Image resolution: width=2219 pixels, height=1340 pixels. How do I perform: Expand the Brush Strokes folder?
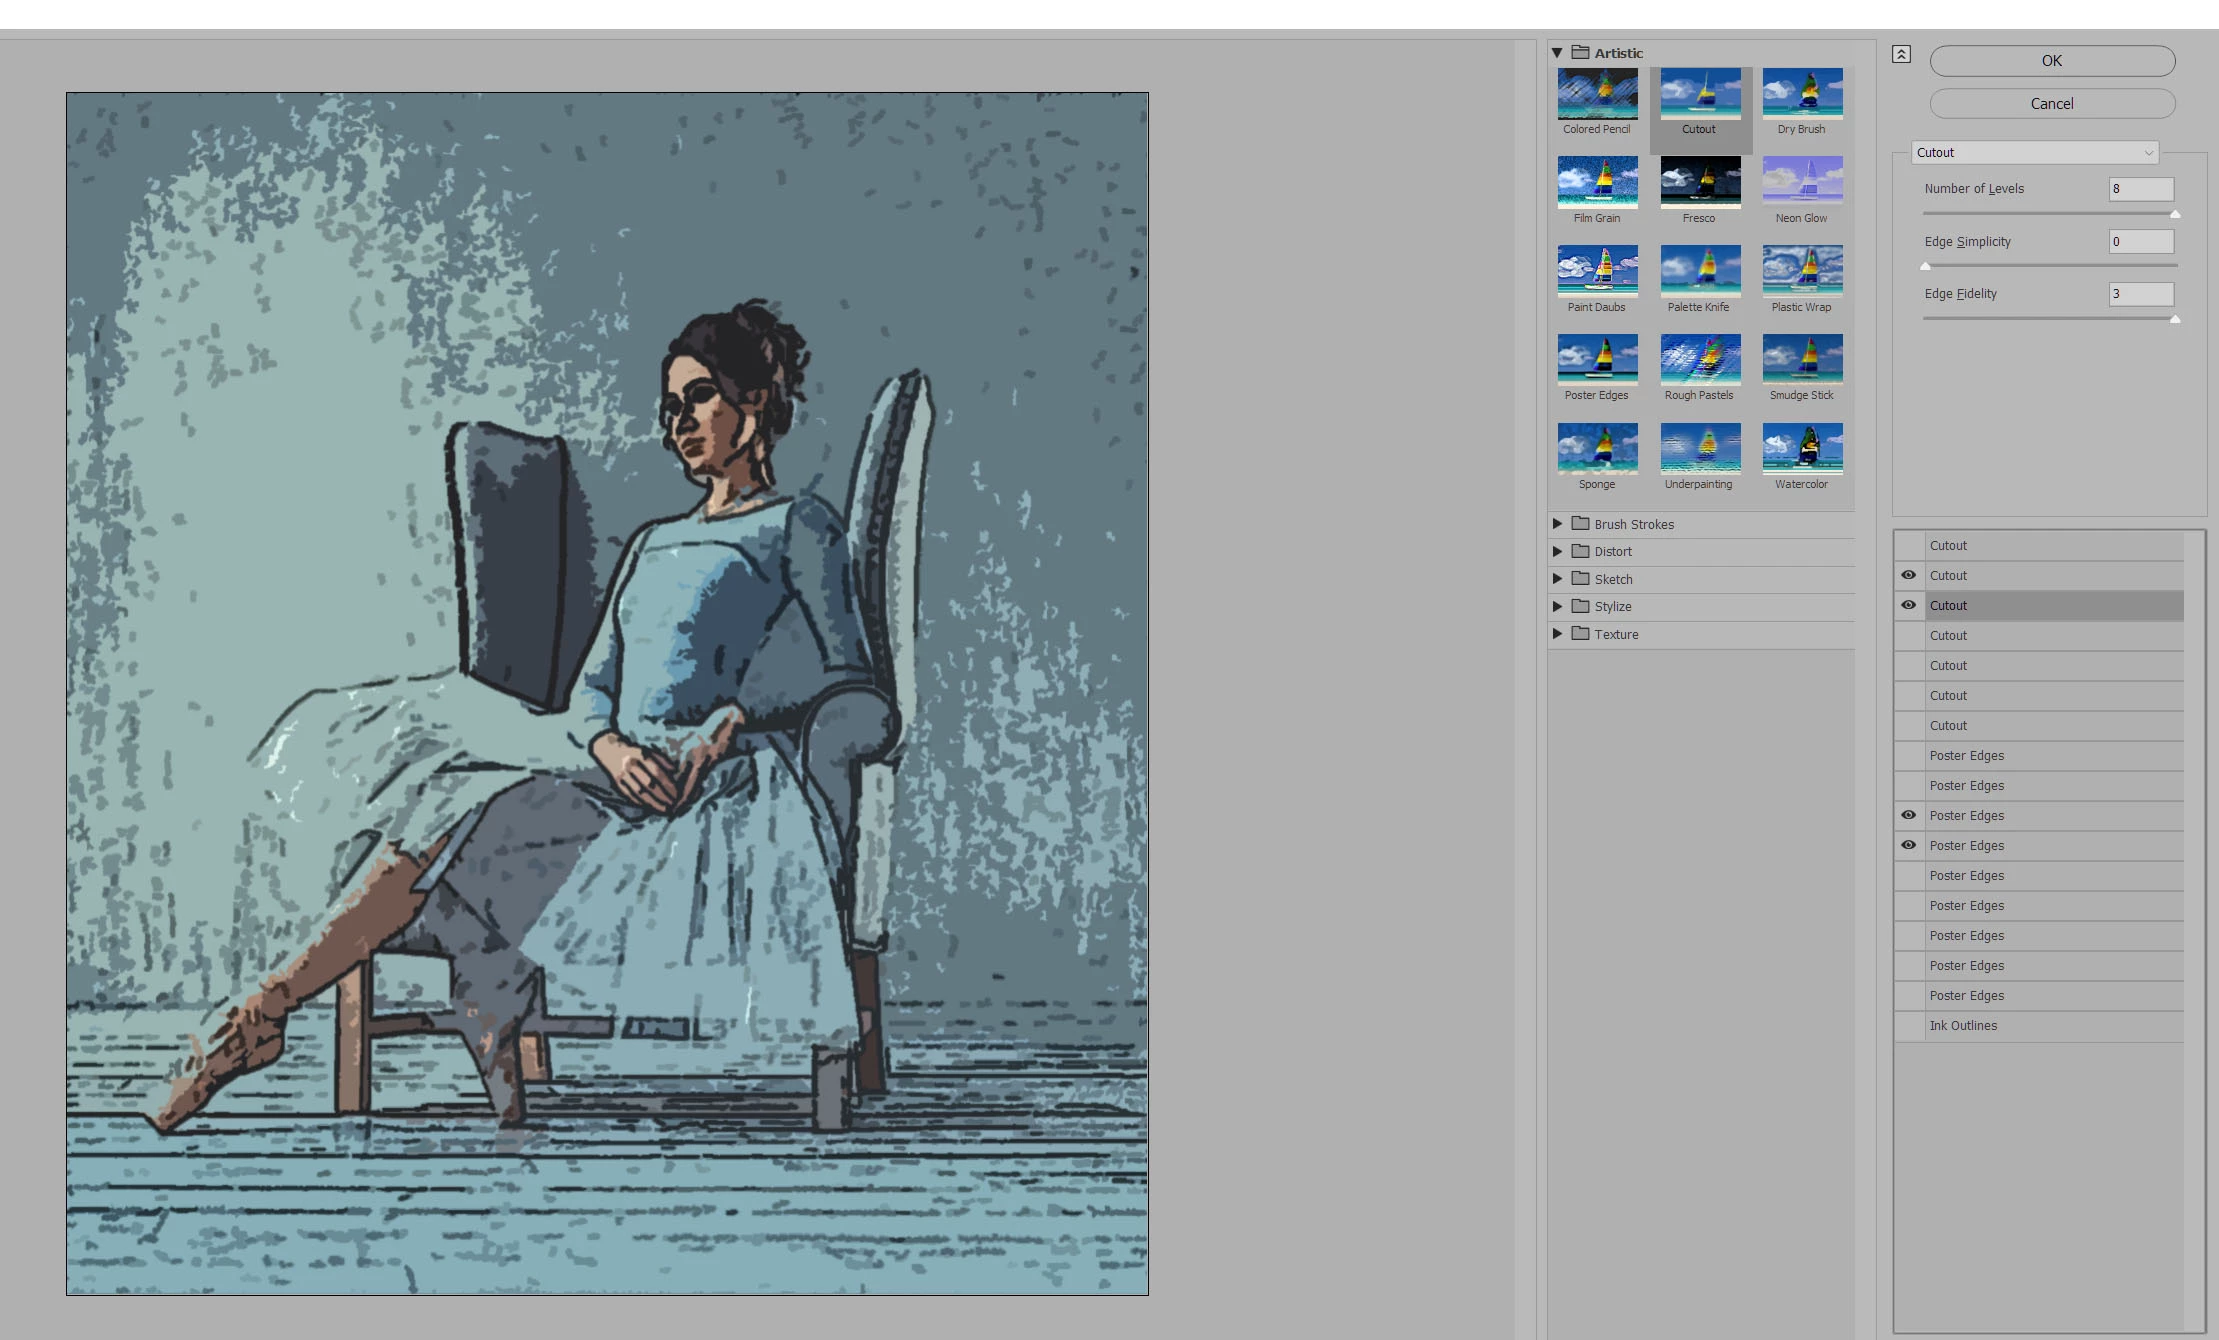pyautogui.click(x=1557, y=524)
